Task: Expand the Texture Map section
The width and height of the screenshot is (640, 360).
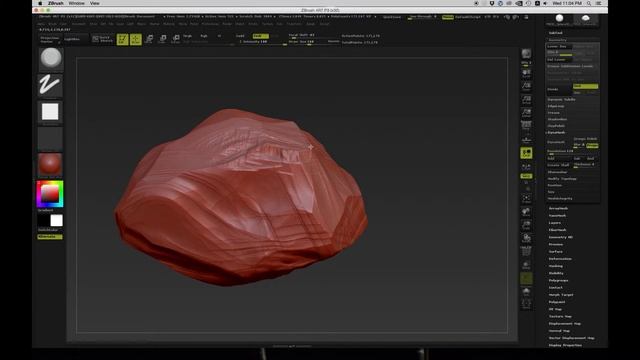Action: 560,316
